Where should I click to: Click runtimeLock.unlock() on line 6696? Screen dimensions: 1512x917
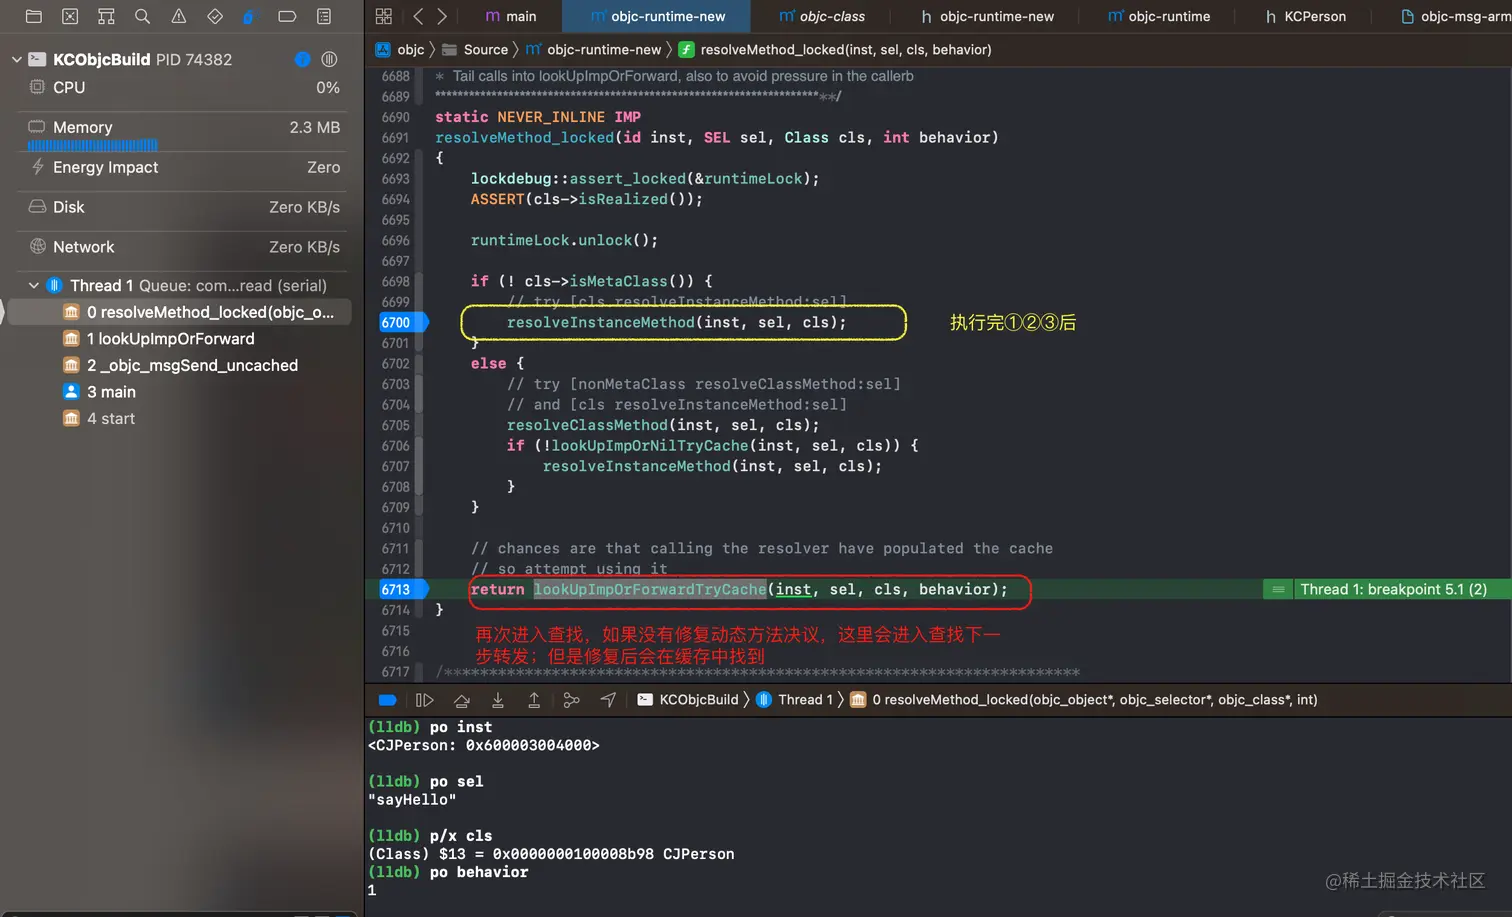pyautogui.click(x=564, y=240)
